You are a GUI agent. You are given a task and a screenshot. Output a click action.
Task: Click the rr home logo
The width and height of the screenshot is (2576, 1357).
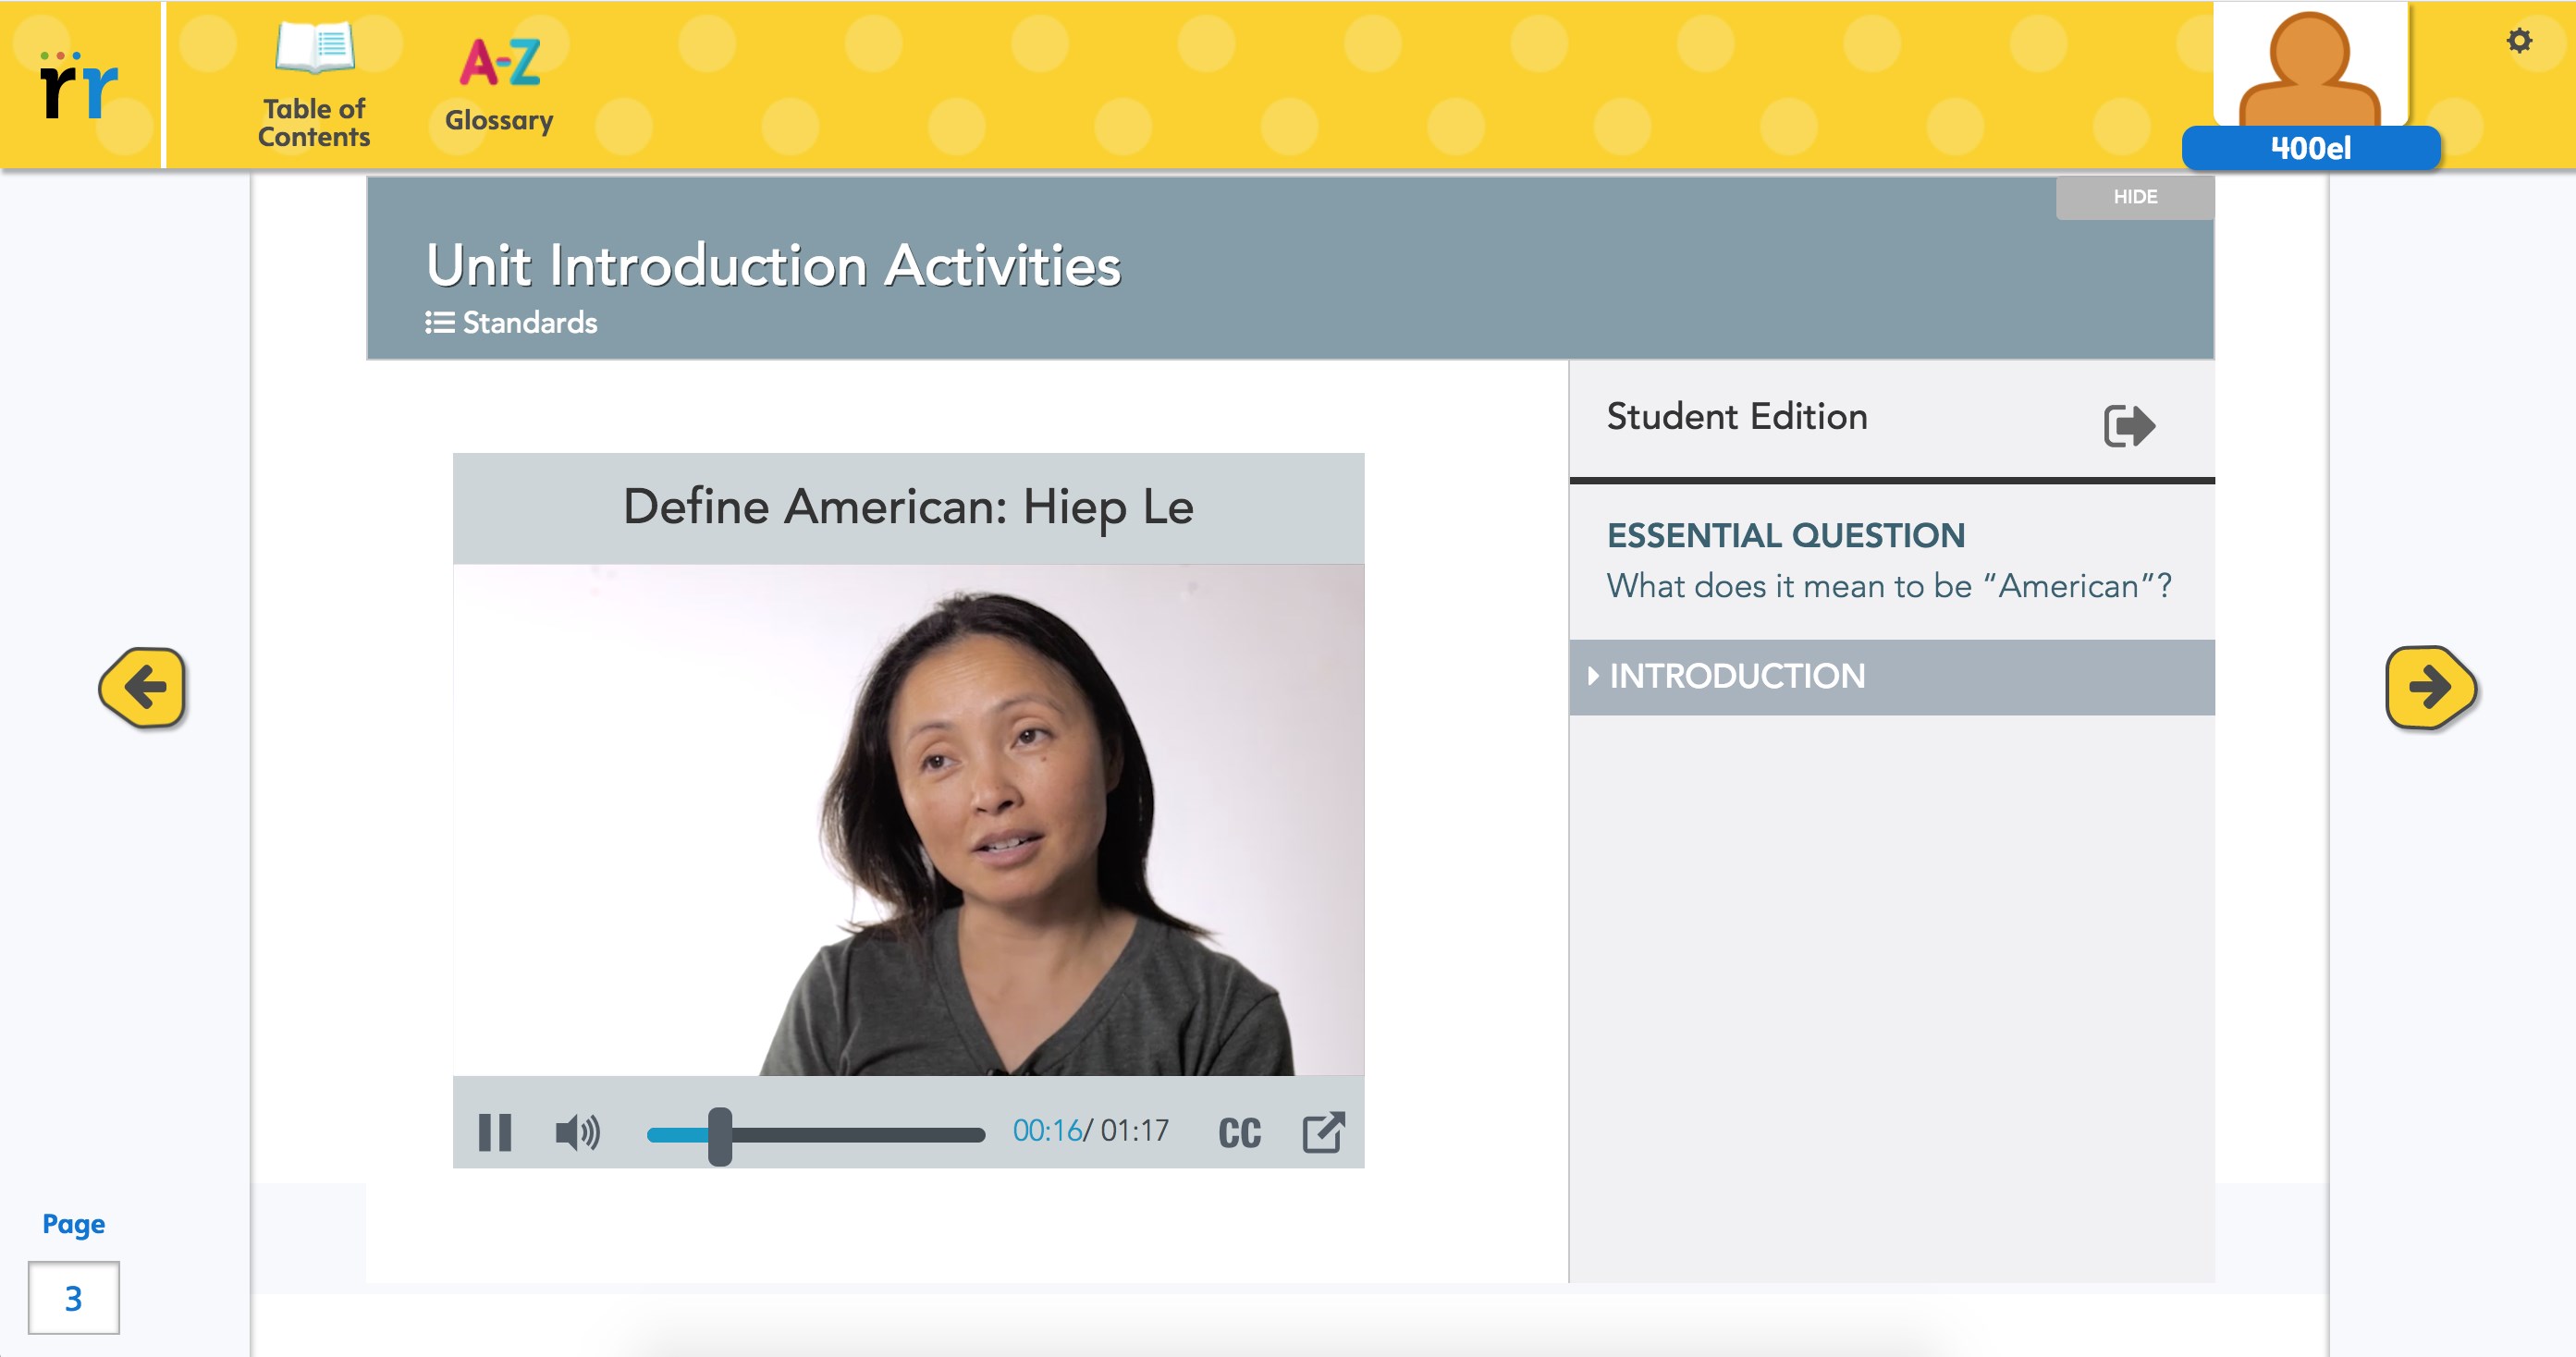pos(79,86)
